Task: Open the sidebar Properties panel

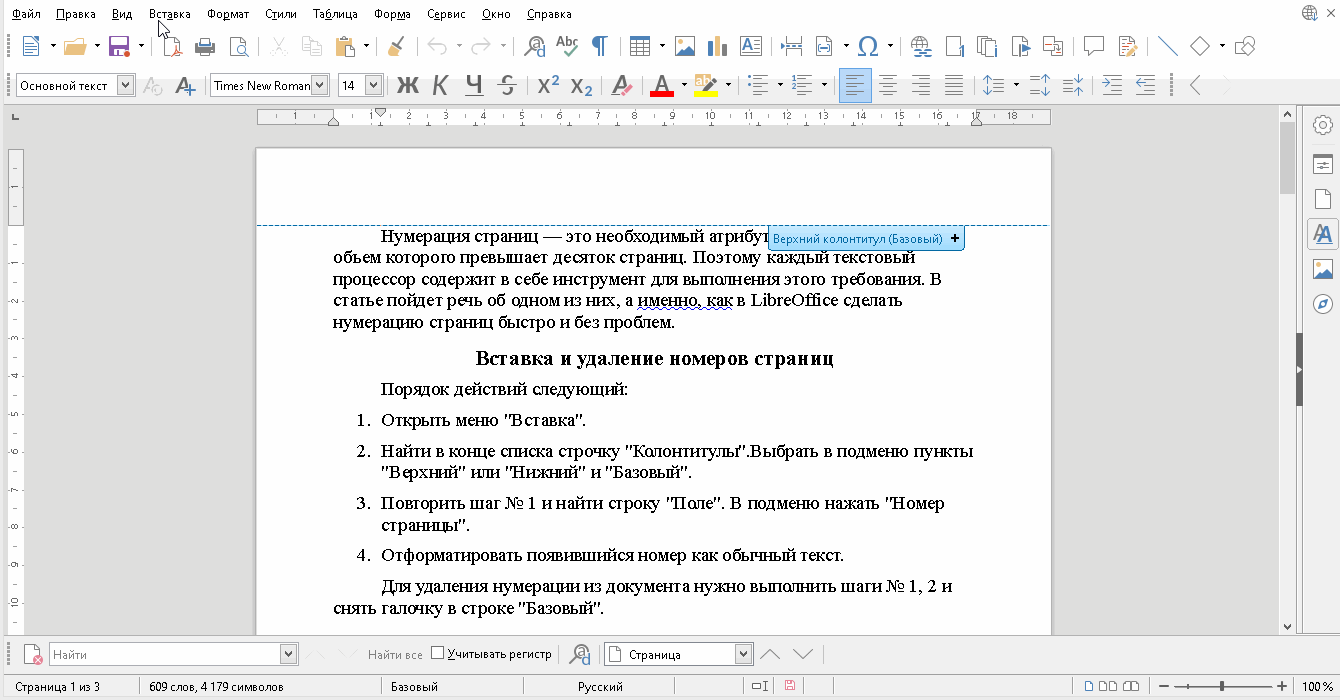Action: pyautogui.click(x=1323, y=164)
